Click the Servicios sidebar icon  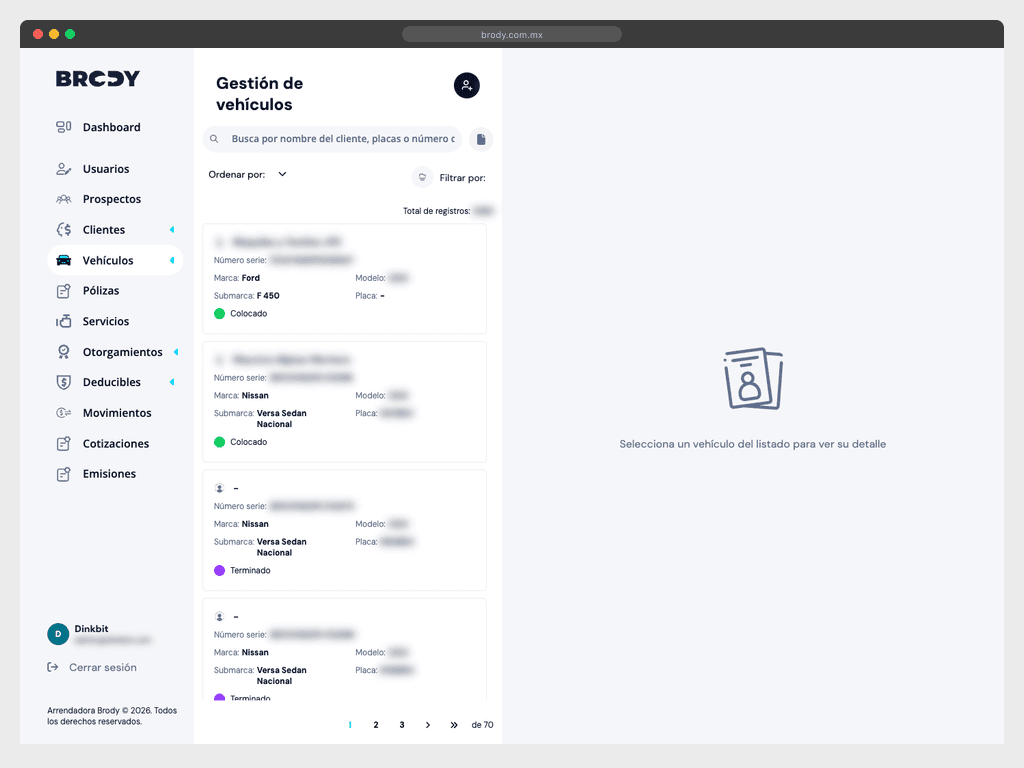pyautogui.click(x=63, y=321)
